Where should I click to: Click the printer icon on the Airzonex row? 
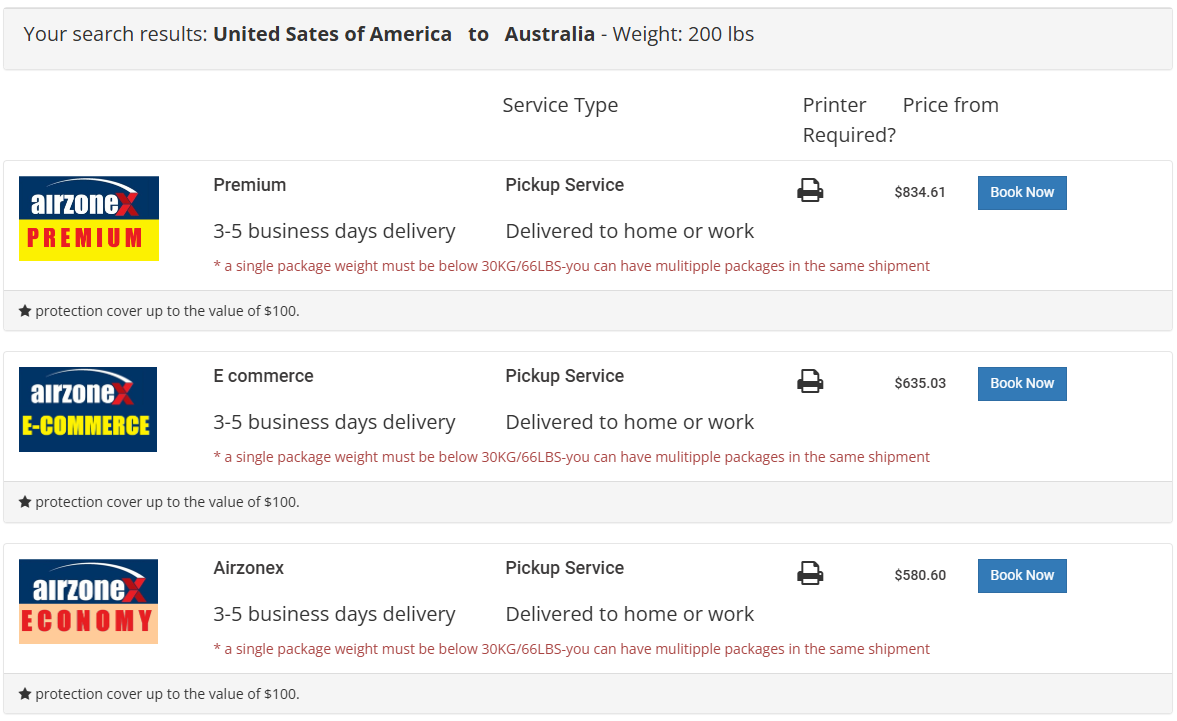[x=811, y=572]
